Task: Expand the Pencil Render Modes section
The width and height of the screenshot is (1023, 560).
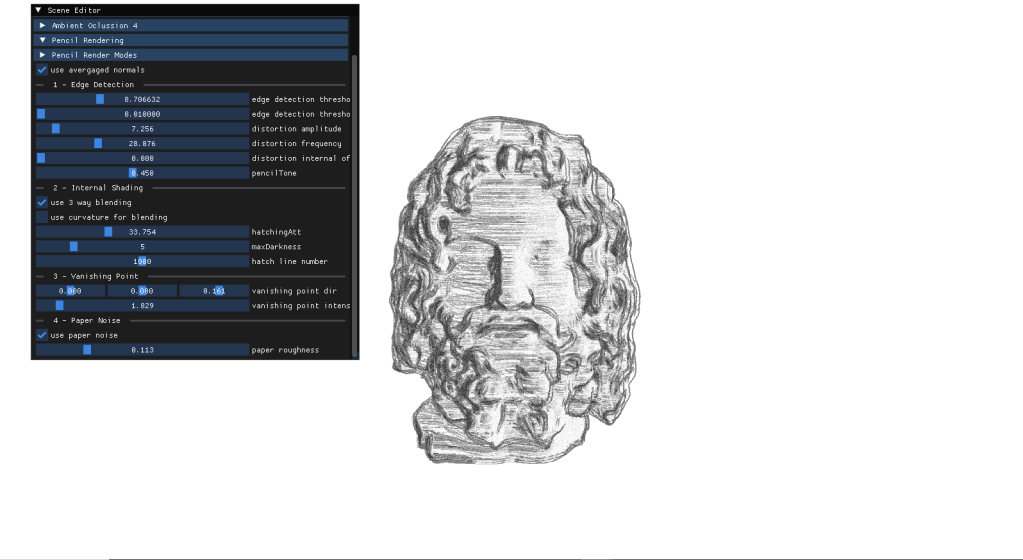Action: 43,55
